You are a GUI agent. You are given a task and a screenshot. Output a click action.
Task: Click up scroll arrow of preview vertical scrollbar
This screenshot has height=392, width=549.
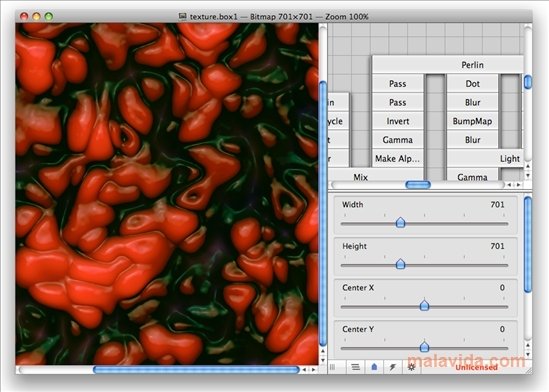323,351
